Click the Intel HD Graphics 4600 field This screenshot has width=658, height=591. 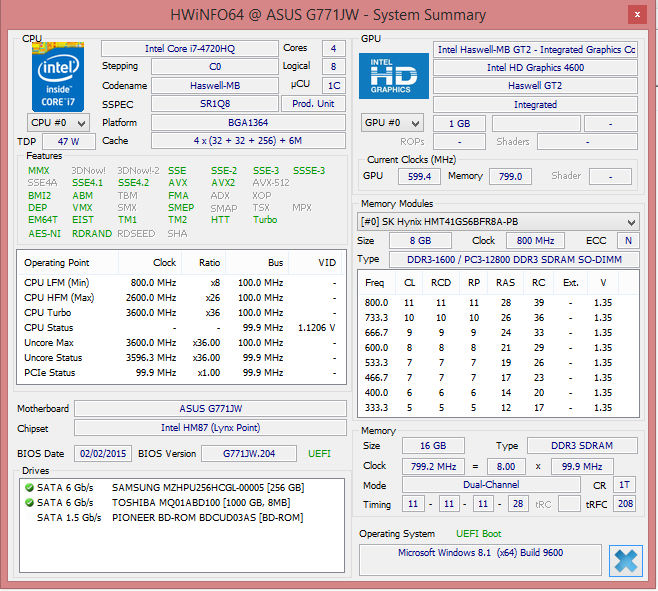535,68
